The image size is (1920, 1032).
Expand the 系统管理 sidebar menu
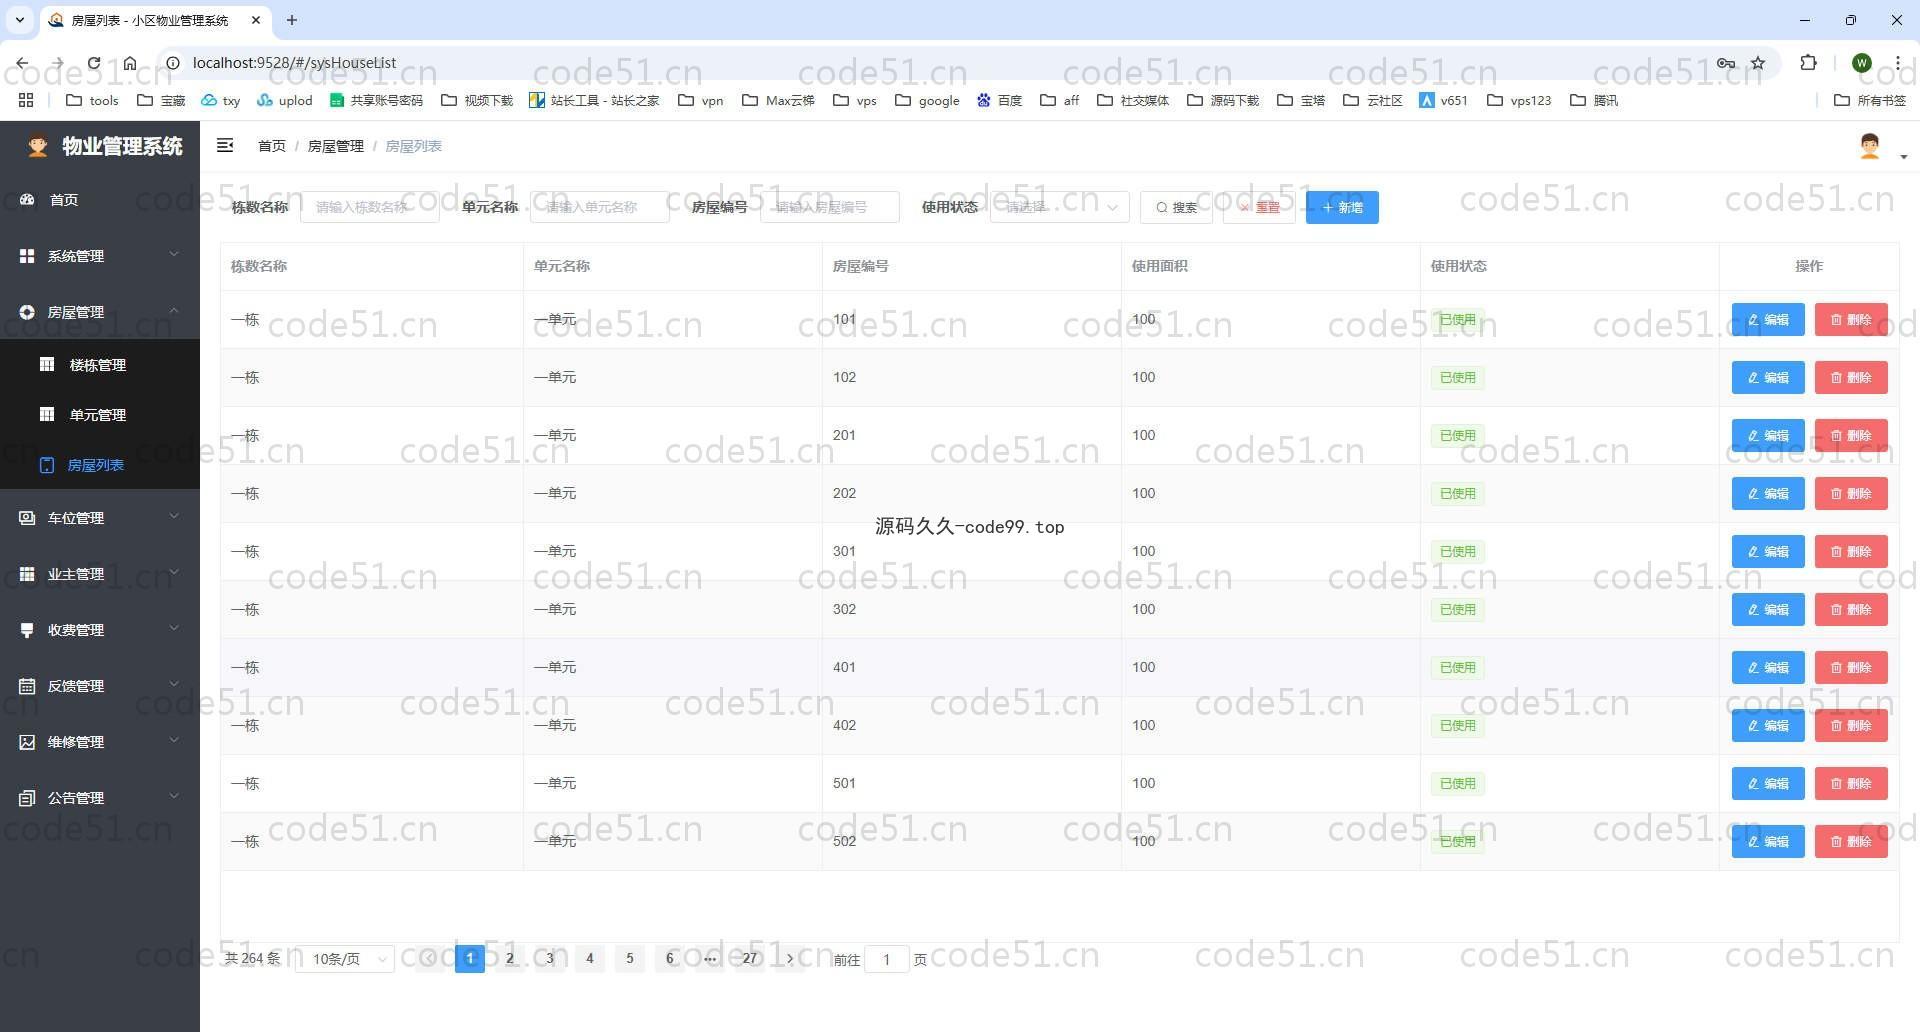[x=98, y=256]
